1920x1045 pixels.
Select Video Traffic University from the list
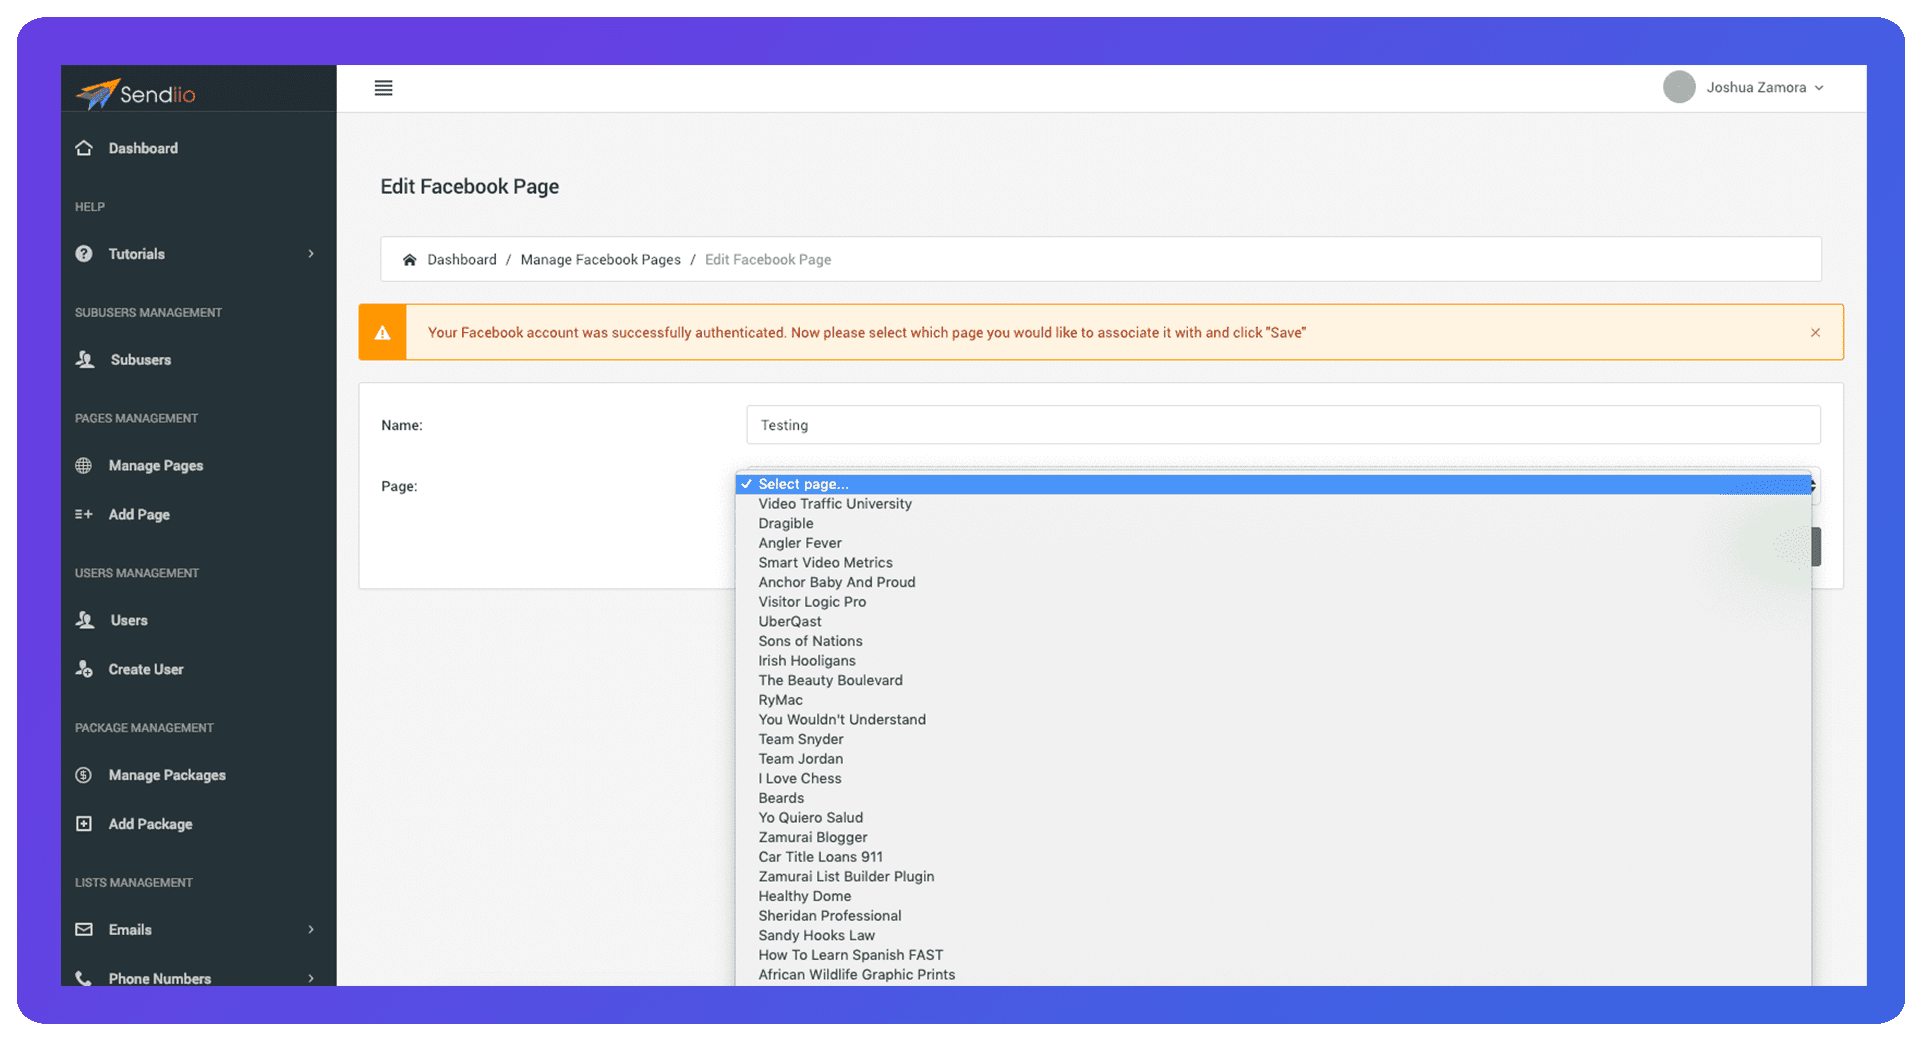835,504
